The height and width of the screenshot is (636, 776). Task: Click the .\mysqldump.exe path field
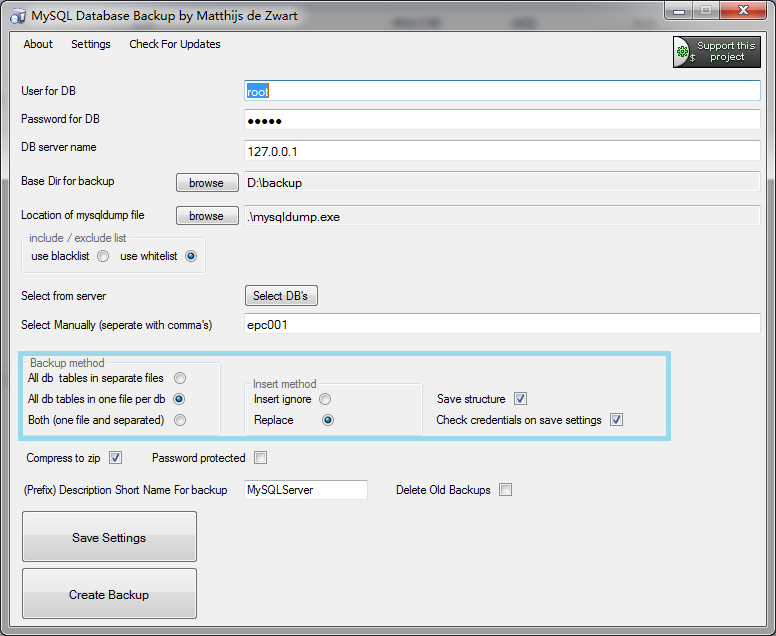click(x=502, y=216)
